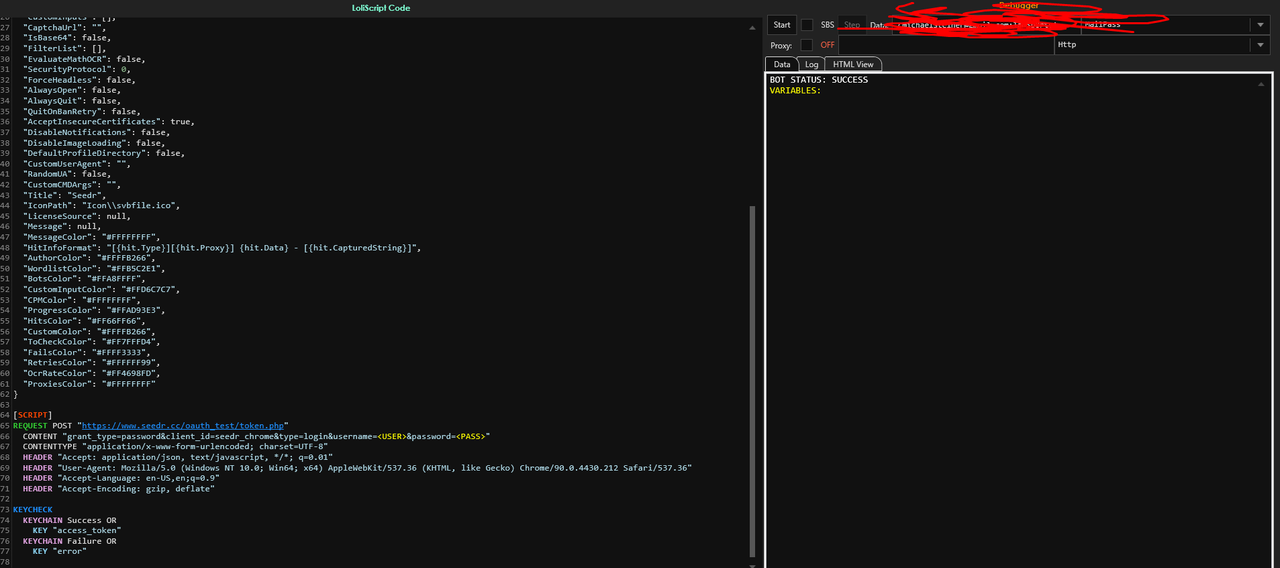Click the "AuthorColor": "#FFFFB266" line
1280x568 pixels.
[x=89, y=258]
